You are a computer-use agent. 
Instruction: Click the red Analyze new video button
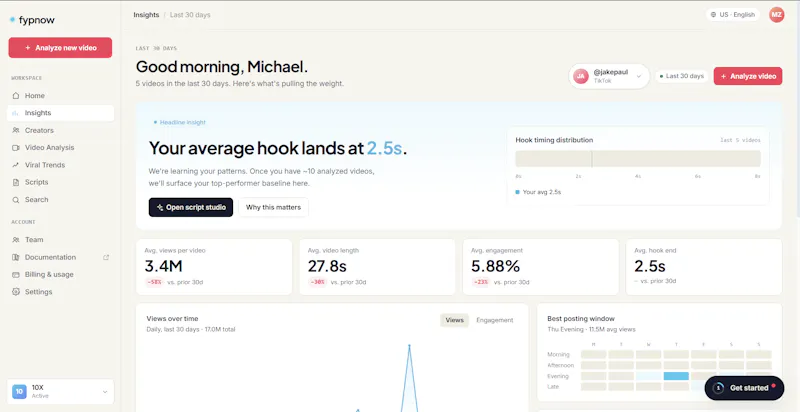60,47
